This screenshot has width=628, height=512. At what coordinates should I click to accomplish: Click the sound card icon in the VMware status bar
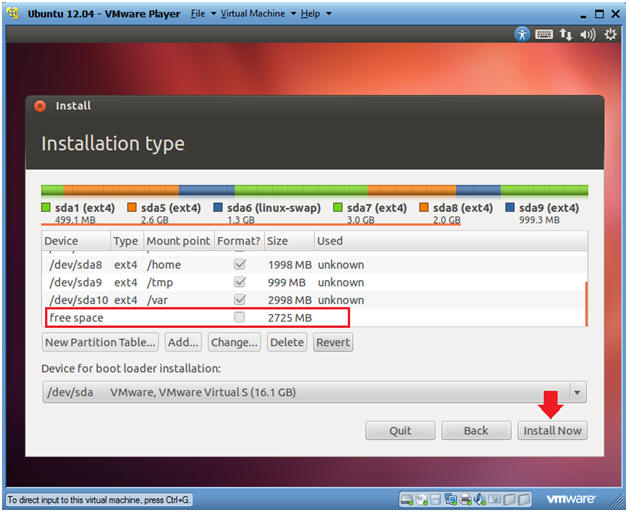[479, 500]
